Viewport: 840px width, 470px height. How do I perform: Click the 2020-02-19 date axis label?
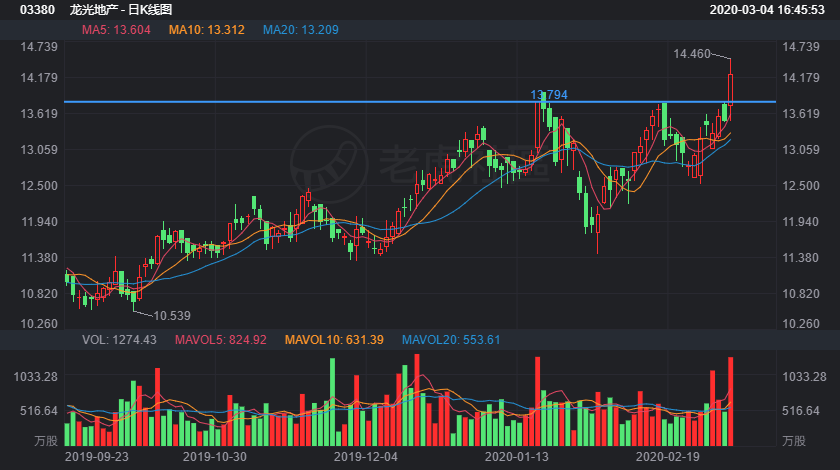pyautogui.click(x=668, y=457)
